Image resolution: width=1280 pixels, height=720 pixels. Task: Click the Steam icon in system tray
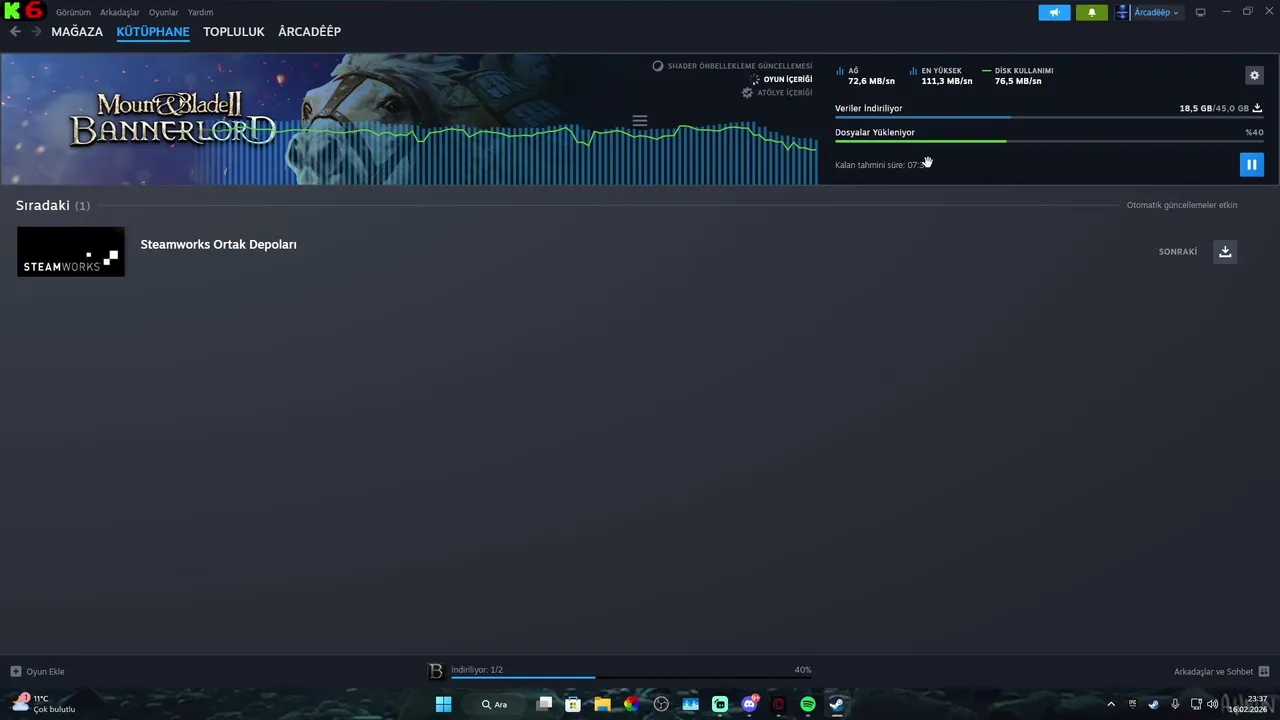click(1153, 704)
